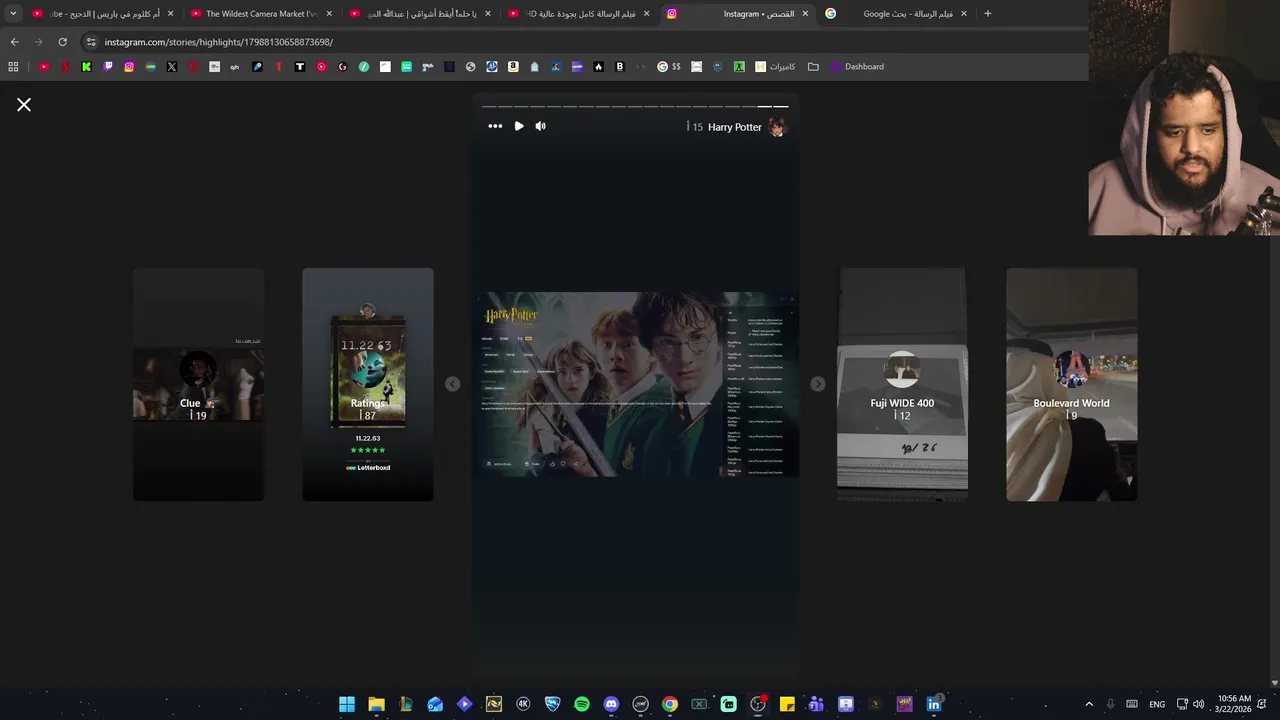
Task: Mute the story audio
Action: tap(541, 126)
